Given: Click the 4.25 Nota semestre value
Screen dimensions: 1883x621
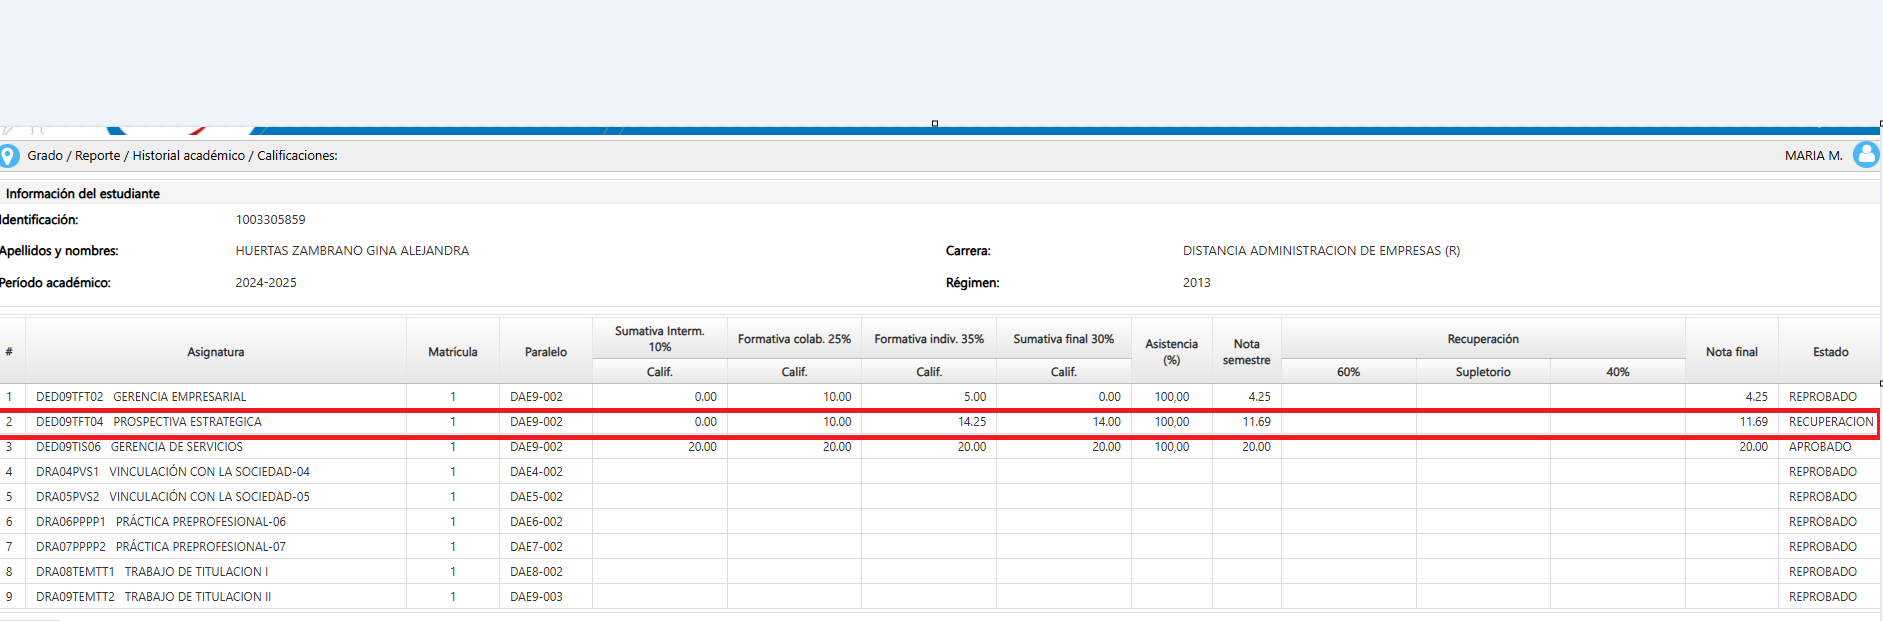Looking at the screenshot, I should click(x=1259, y=397).
